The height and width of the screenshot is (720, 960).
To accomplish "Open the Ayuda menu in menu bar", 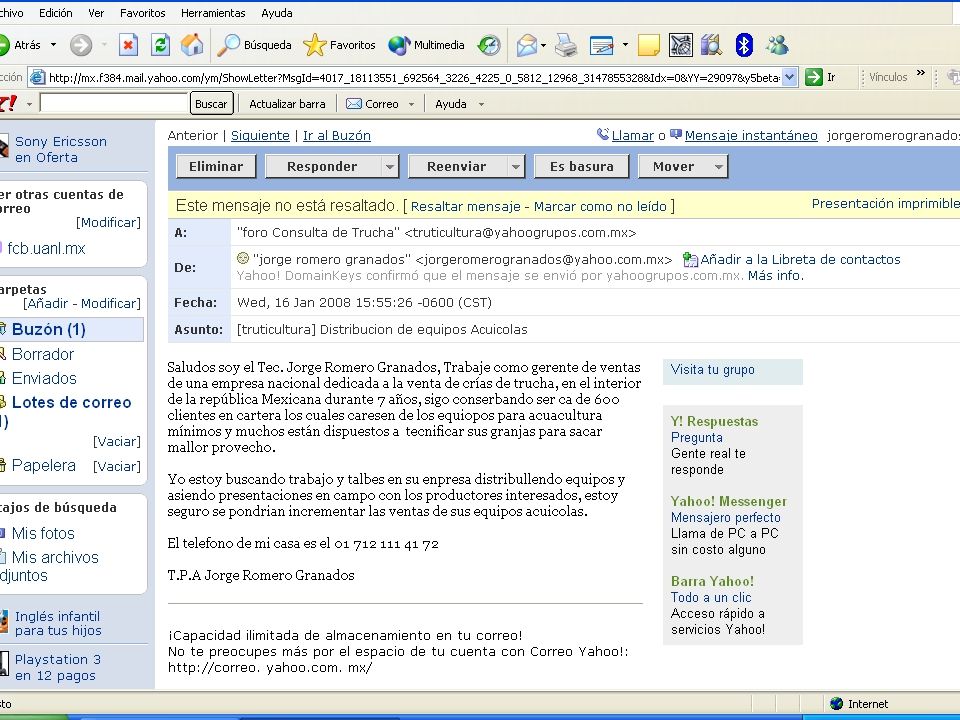I will pyautogui.click(x=277, y=13).
